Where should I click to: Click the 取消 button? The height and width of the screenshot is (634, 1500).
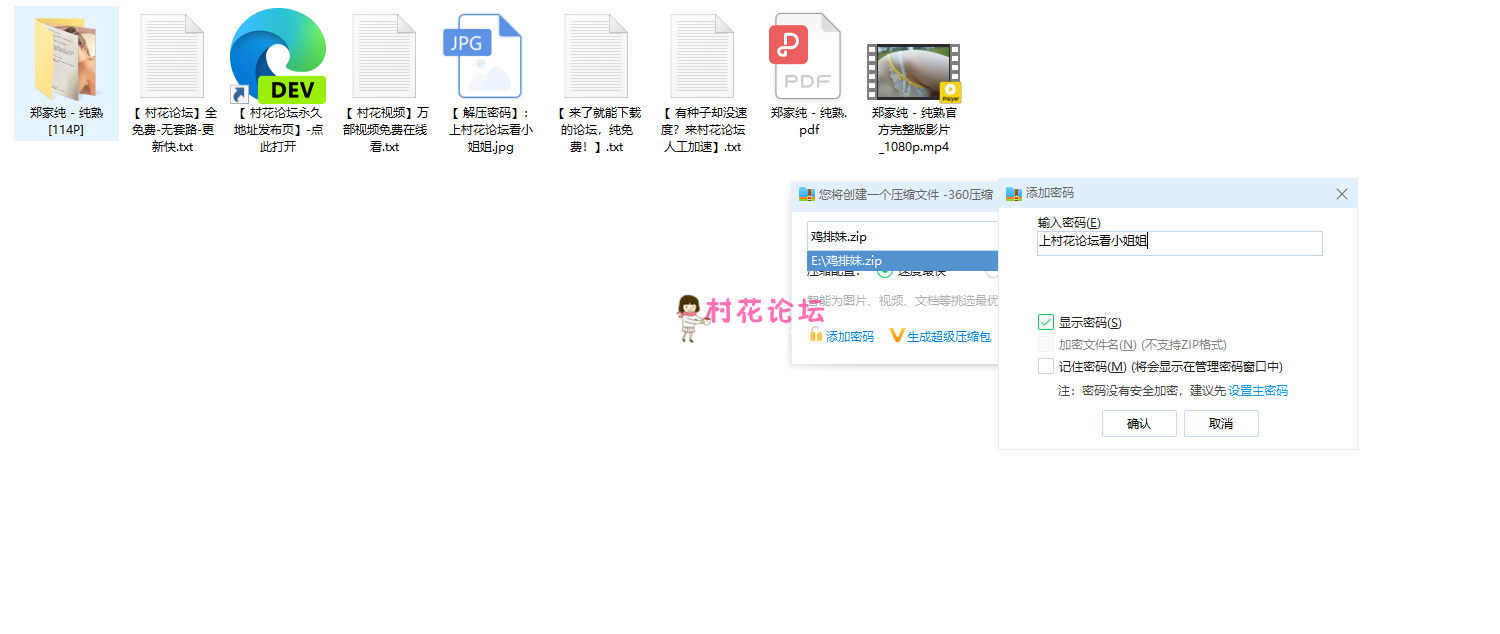1220,424
